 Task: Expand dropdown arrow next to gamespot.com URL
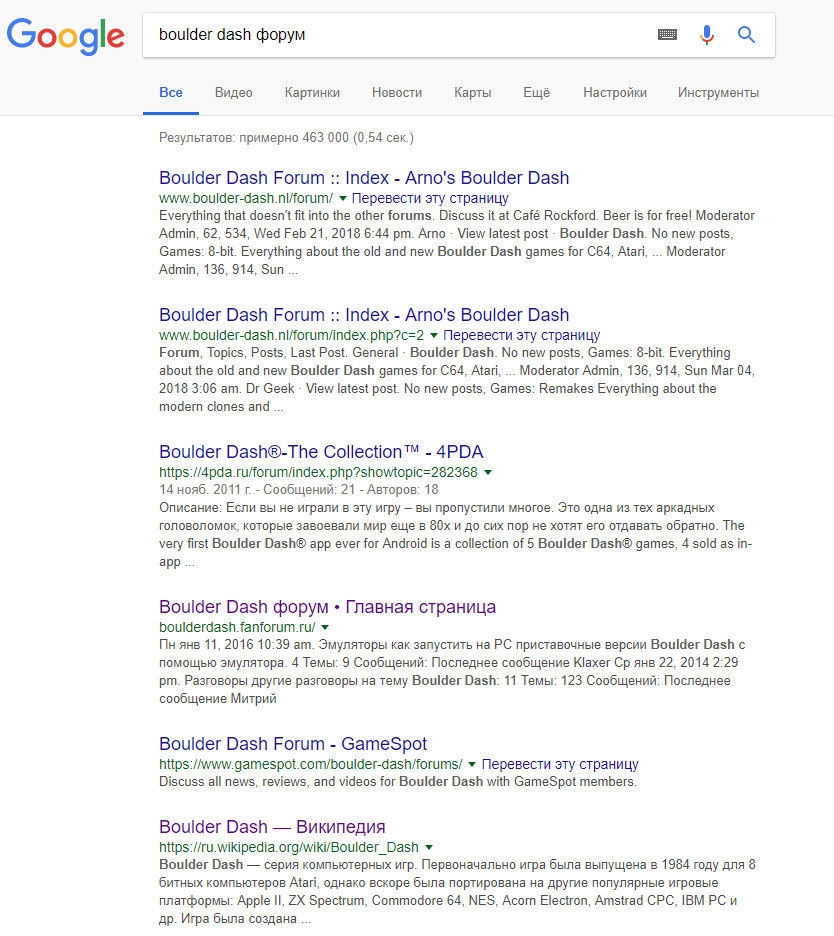(x=472, y=765)
